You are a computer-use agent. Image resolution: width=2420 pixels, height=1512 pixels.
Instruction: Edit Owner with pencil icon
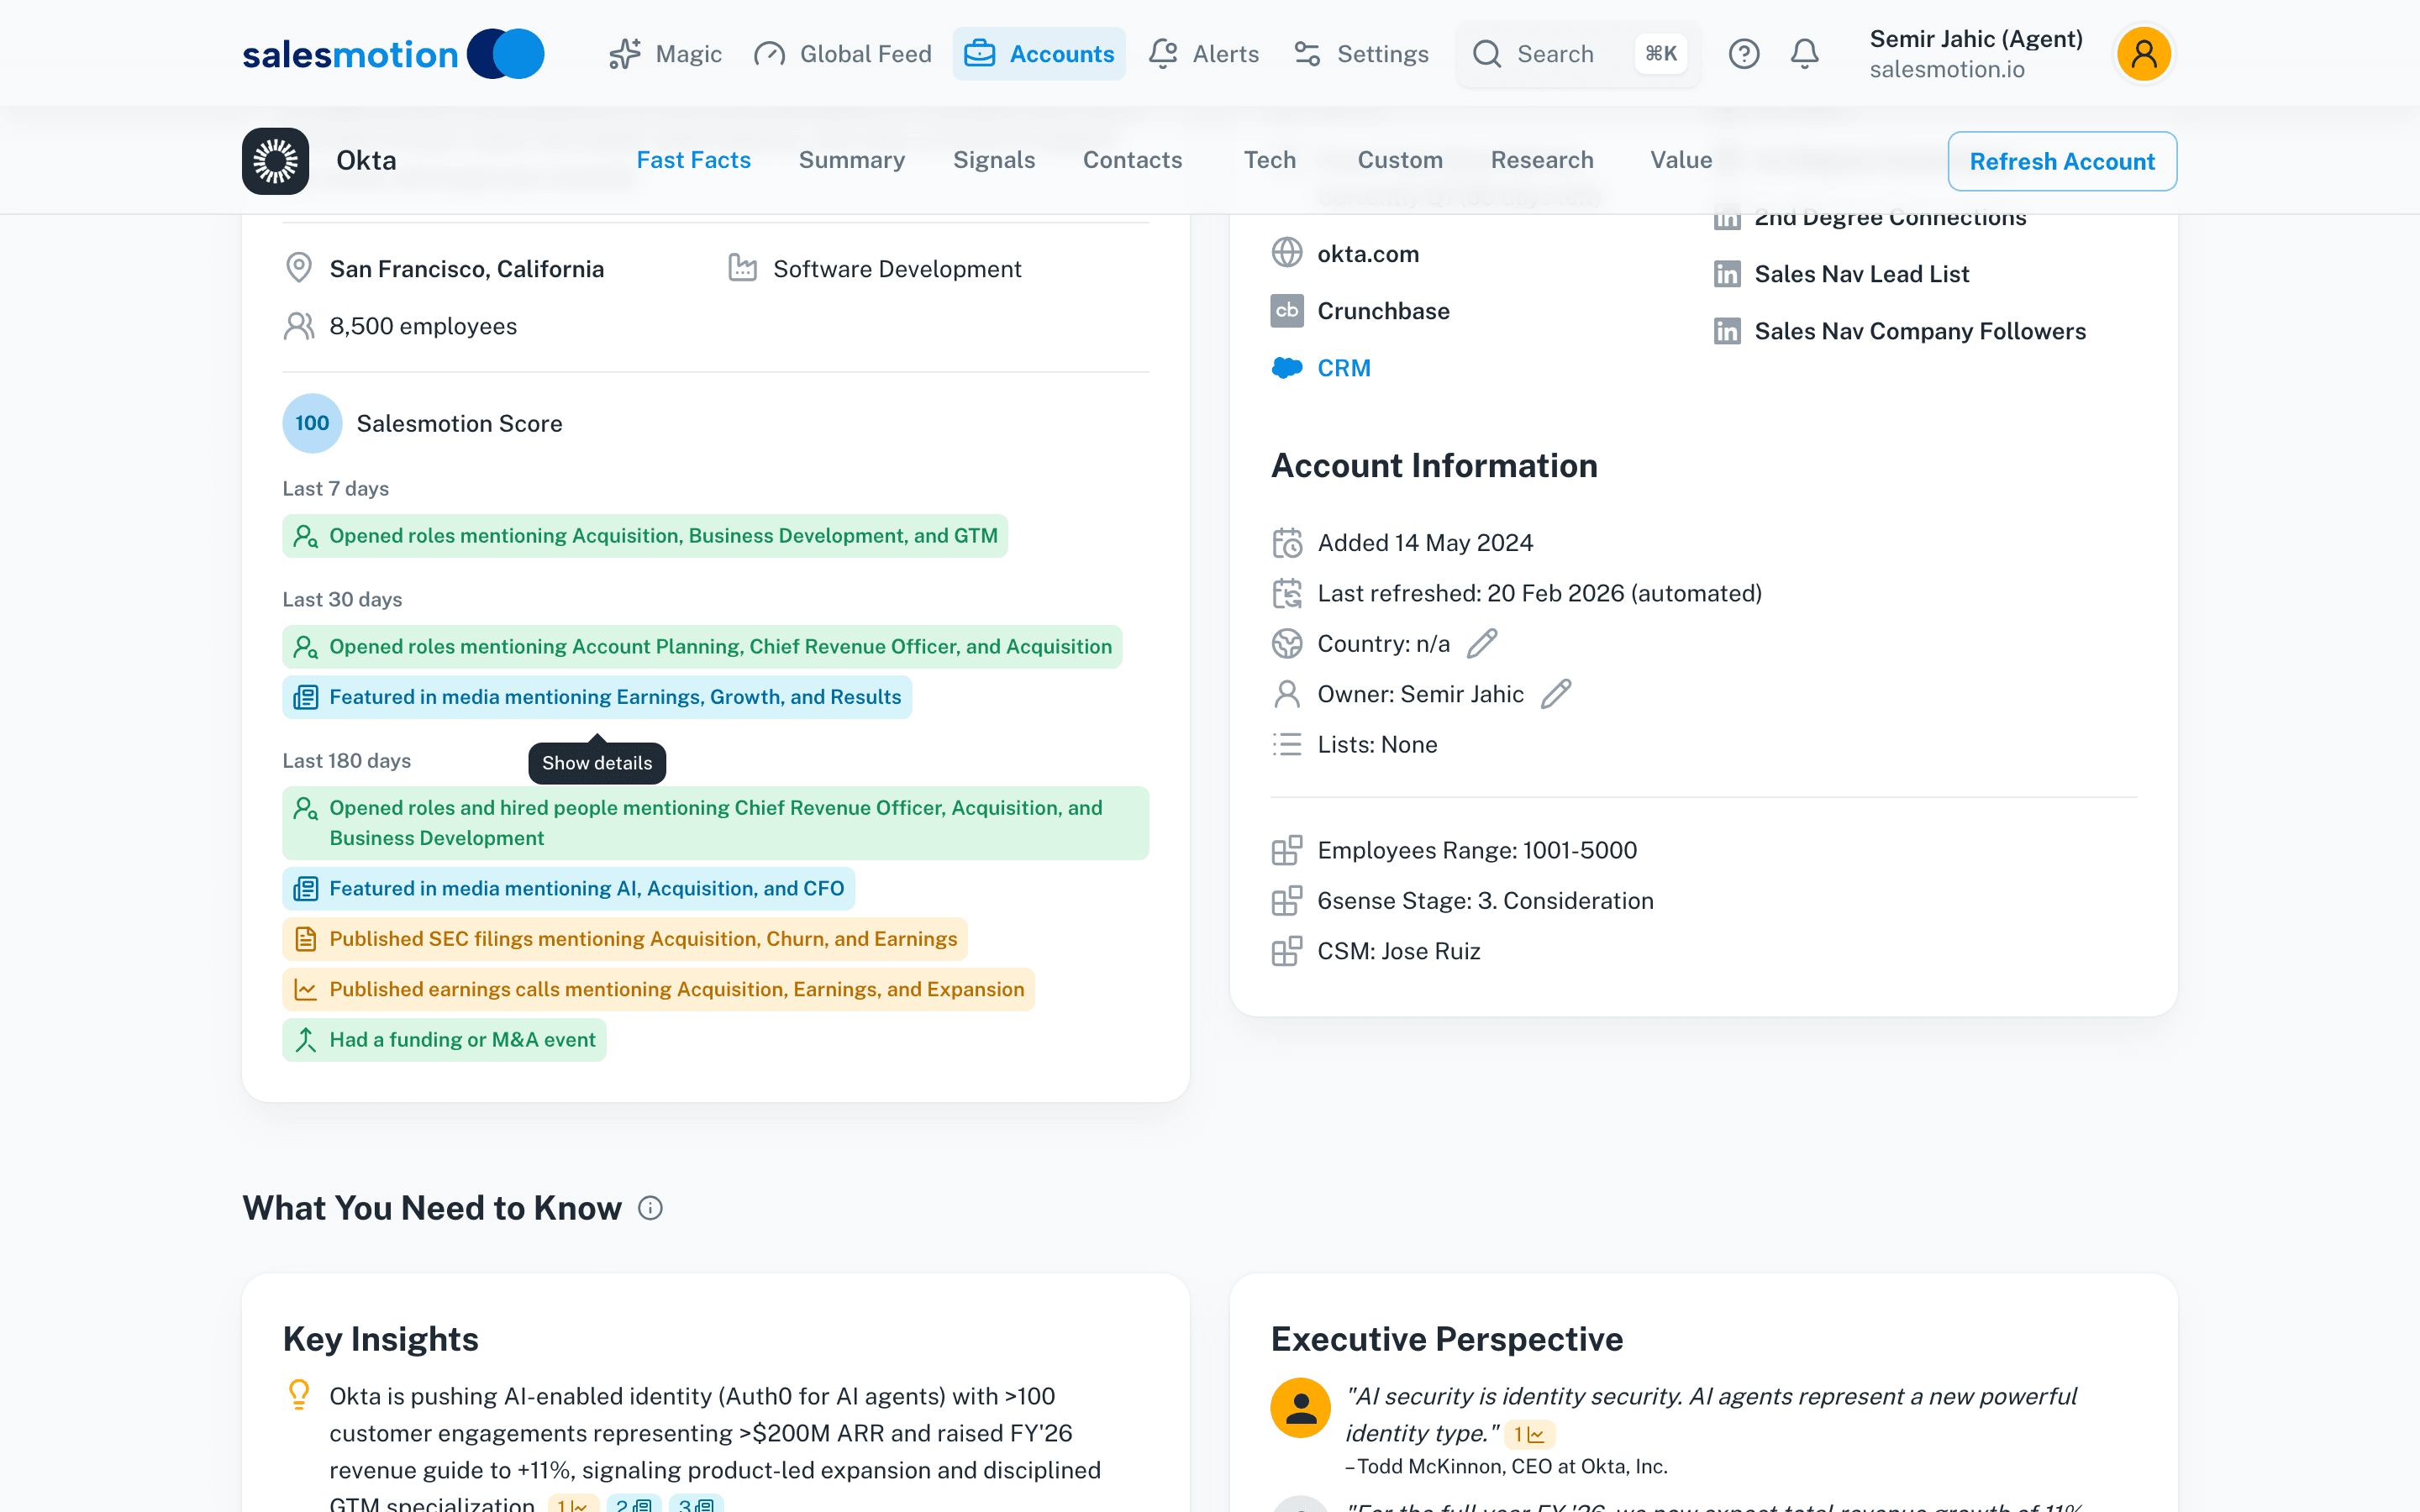1556,694
